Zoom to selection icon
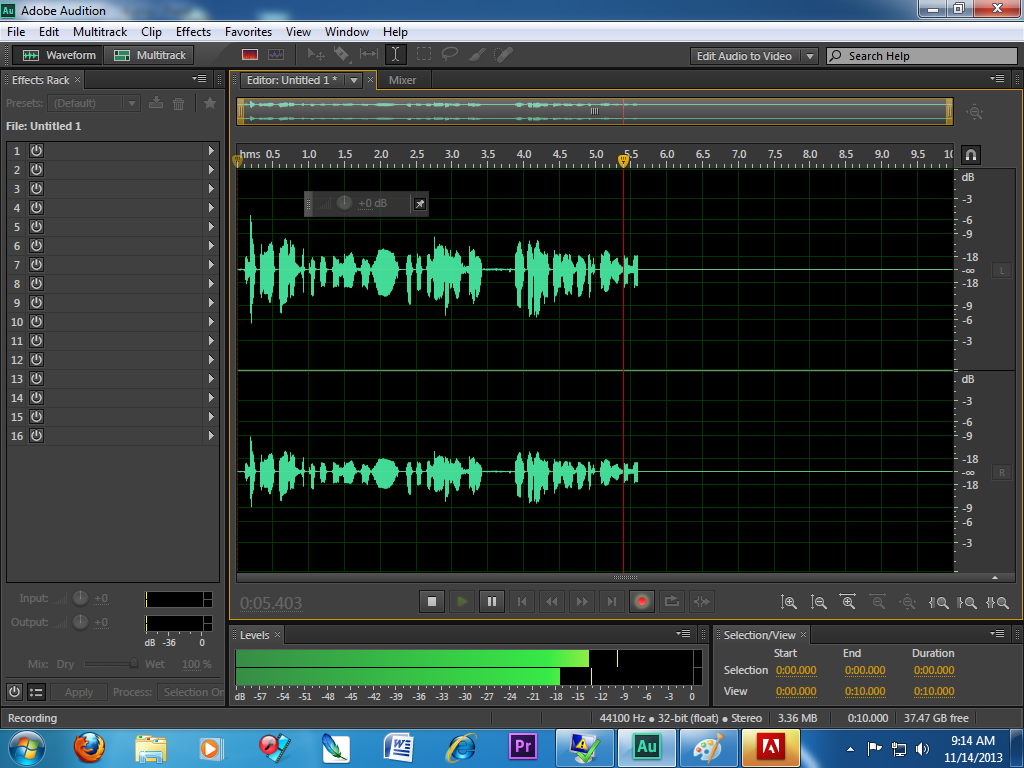The height and width of the screenshot is (768, 1024). coord(997,603)
